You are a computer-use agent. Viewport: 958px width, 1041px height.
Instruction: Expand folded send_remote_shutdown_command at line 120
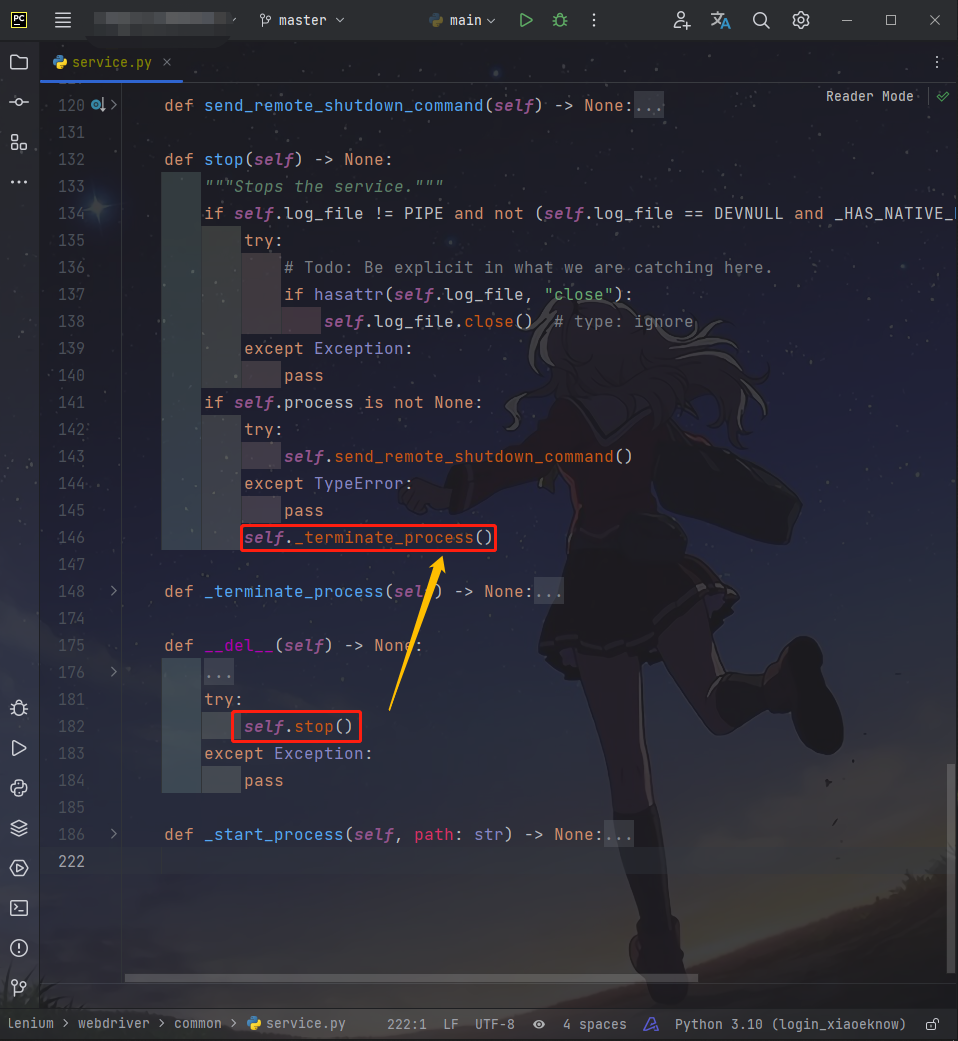114,105
